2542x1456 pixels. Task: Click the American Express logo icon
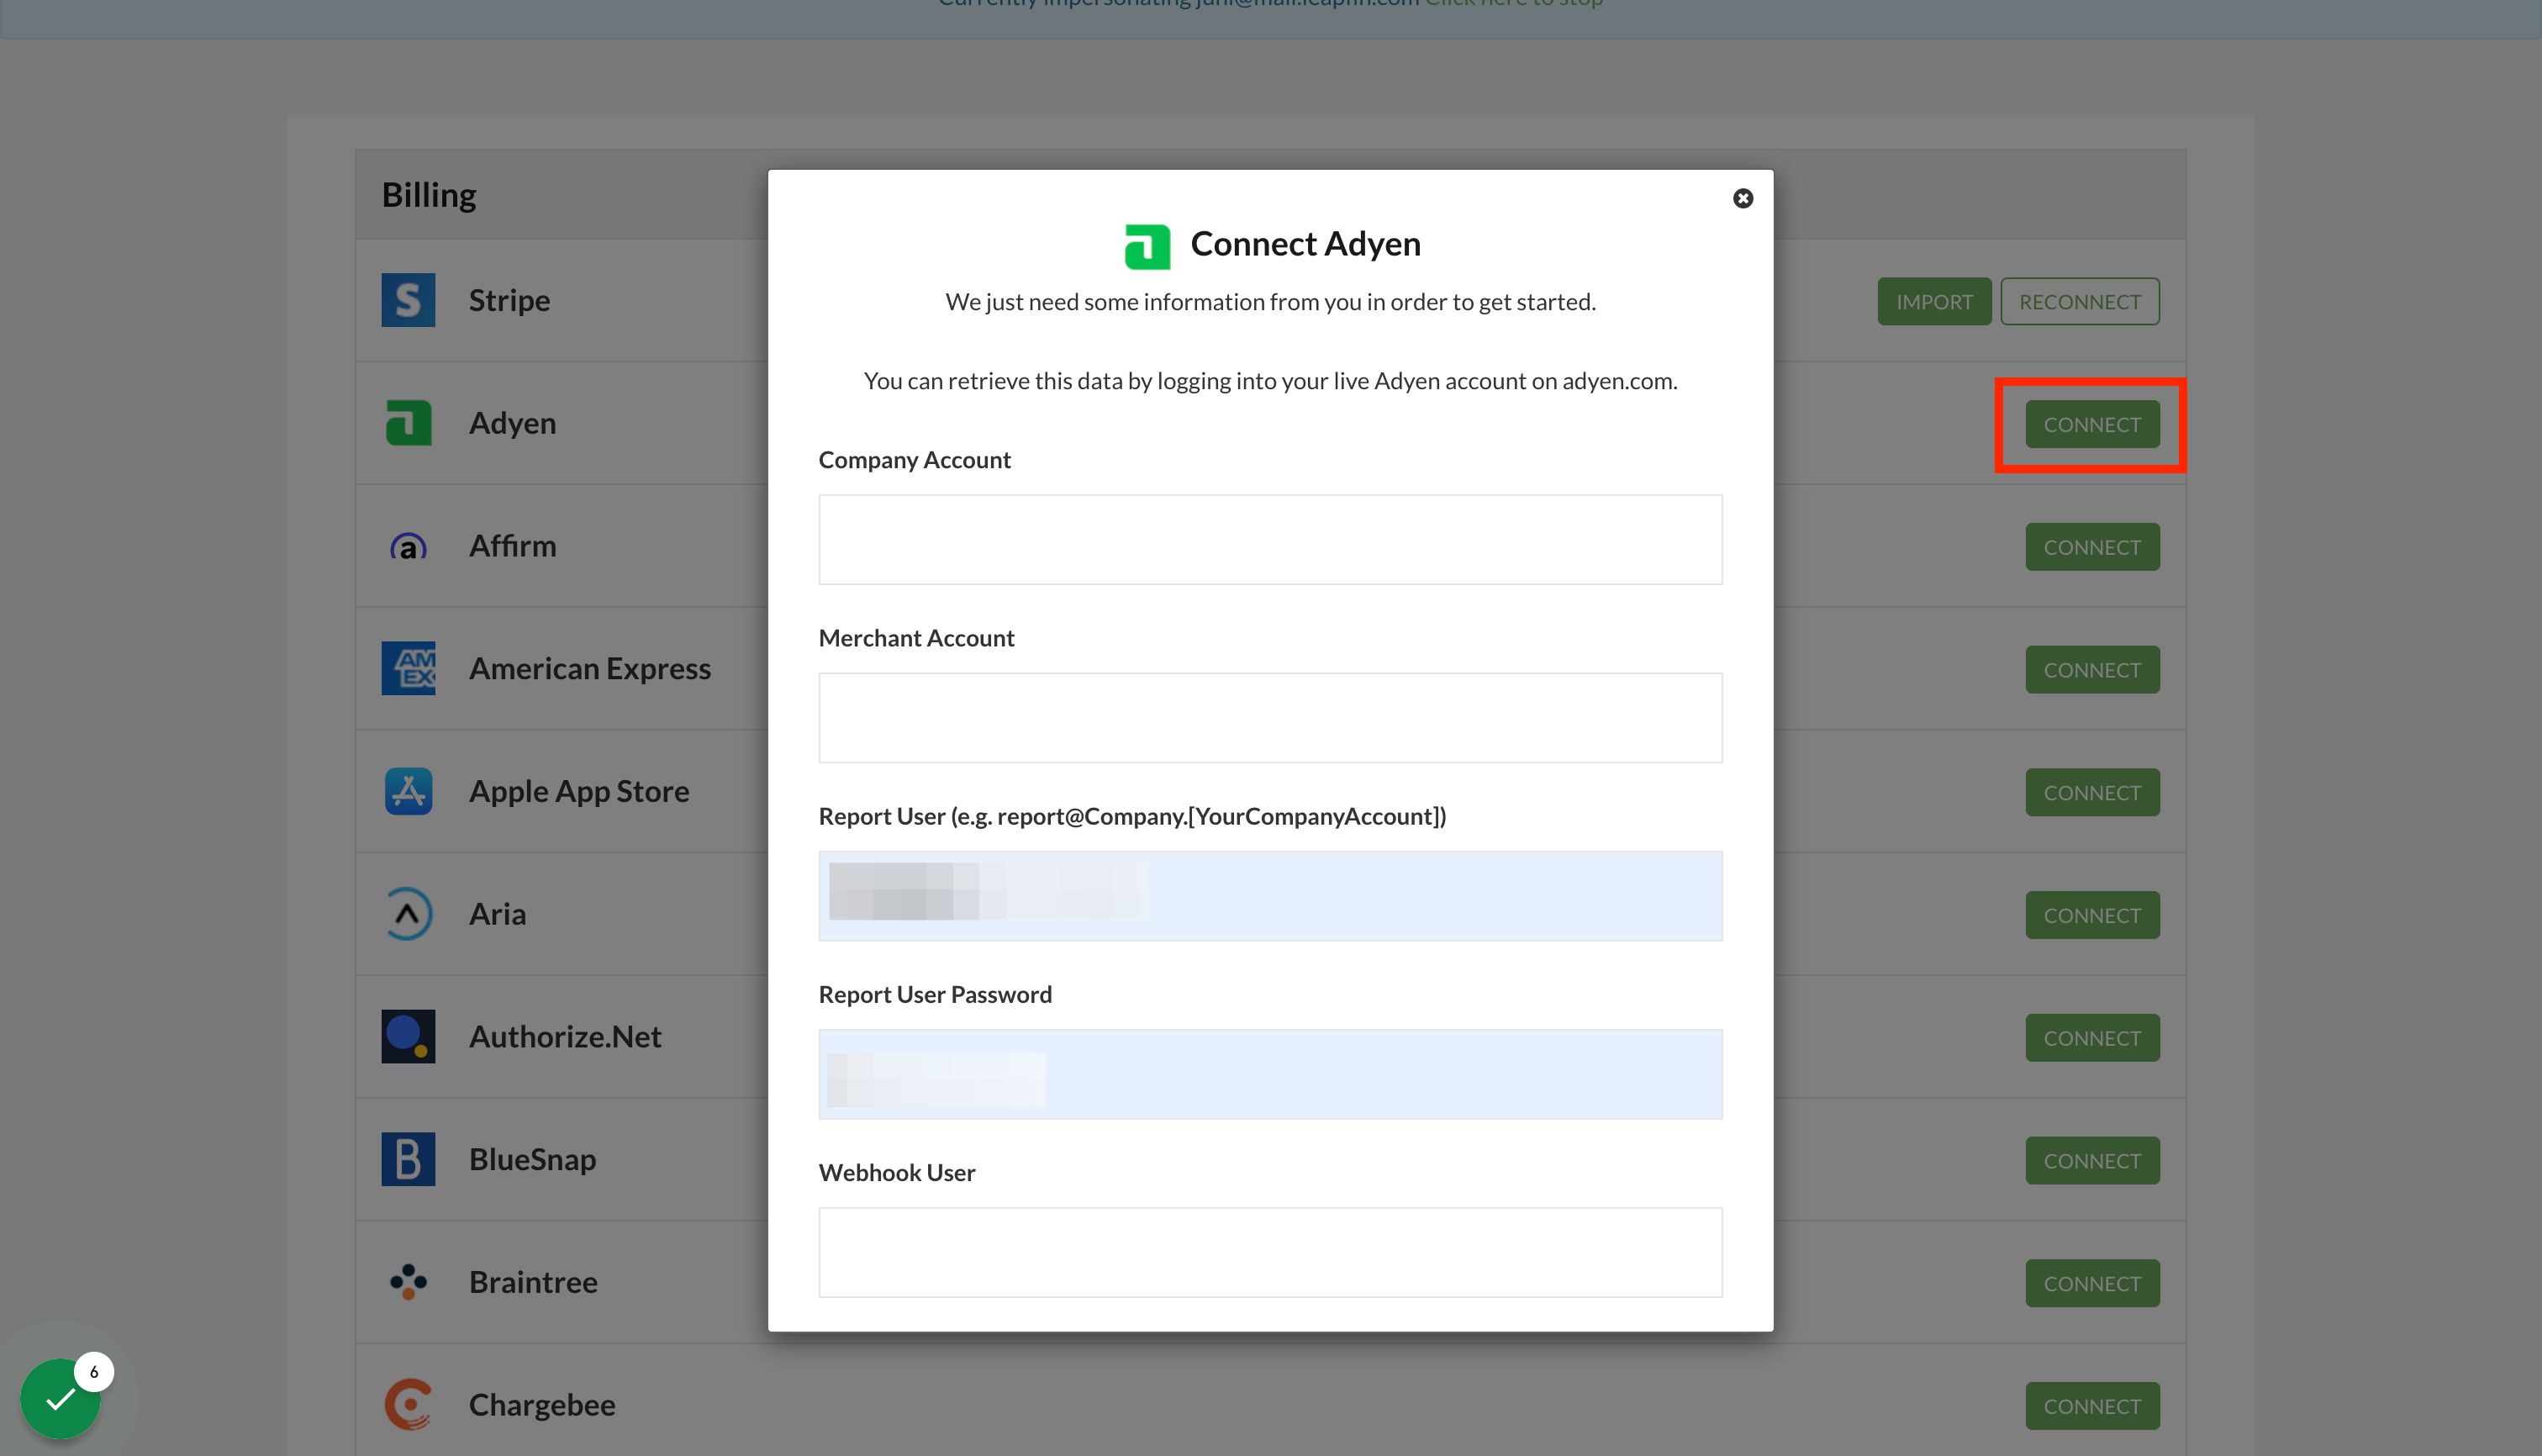coord(408,668)
